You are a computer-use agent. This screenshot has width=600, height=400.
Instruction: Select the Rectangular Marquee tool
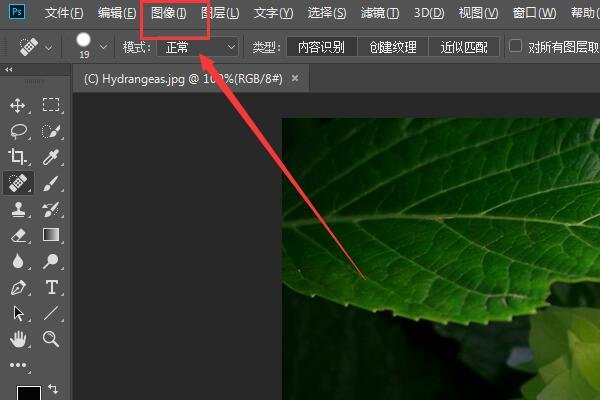click(51, 104)
